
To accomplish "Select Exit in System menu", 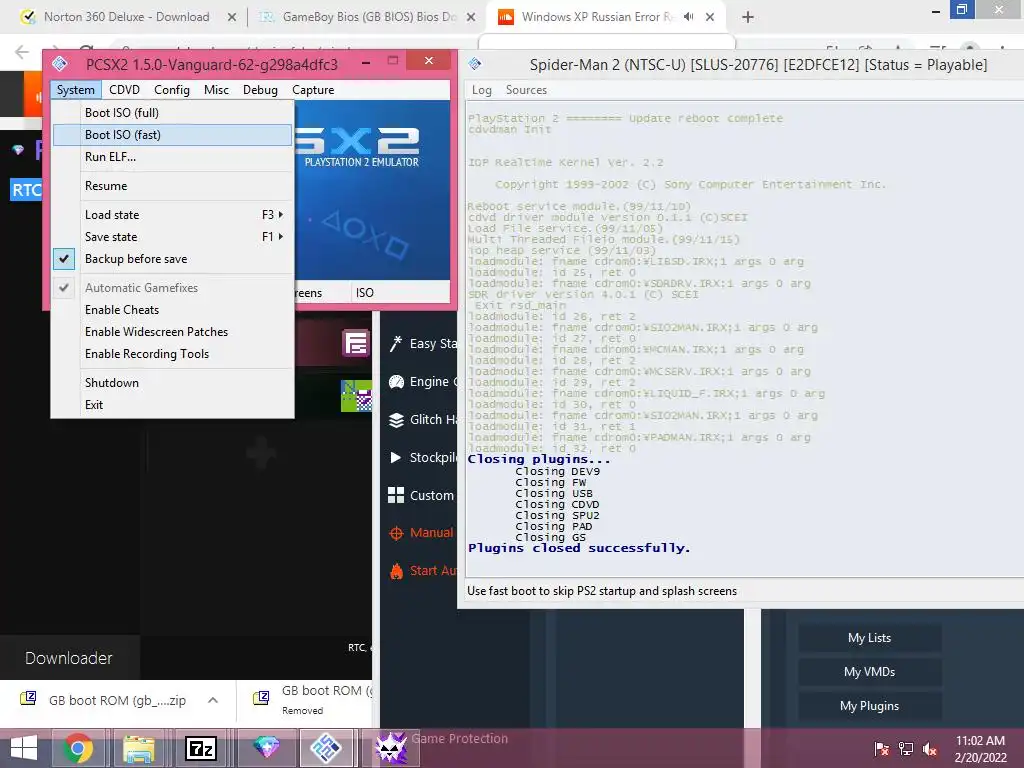I will coord(172,405).
